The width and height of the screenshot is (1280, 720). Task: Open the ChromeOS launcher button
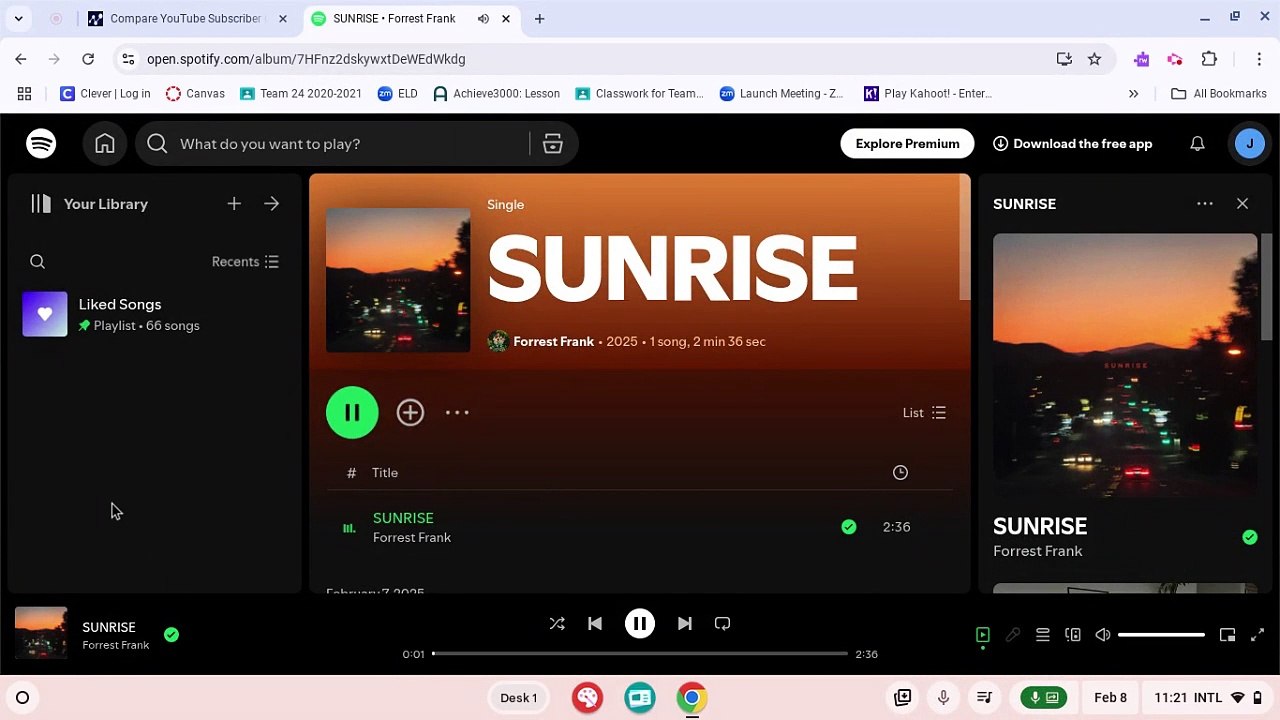coord(22,698)
